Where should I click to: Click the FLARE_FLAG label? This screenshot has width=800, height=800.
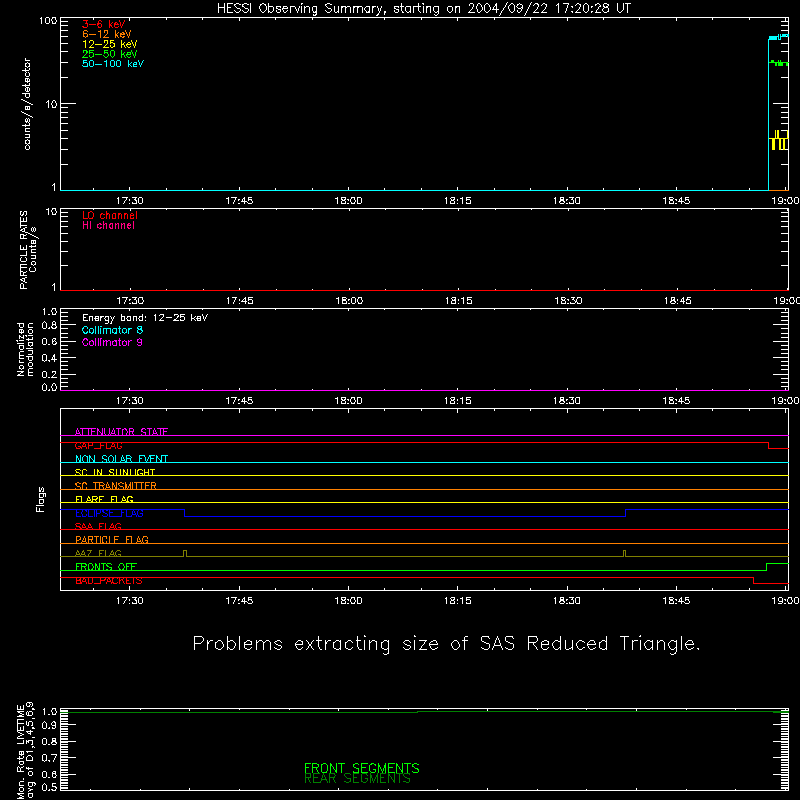point(104,499)
